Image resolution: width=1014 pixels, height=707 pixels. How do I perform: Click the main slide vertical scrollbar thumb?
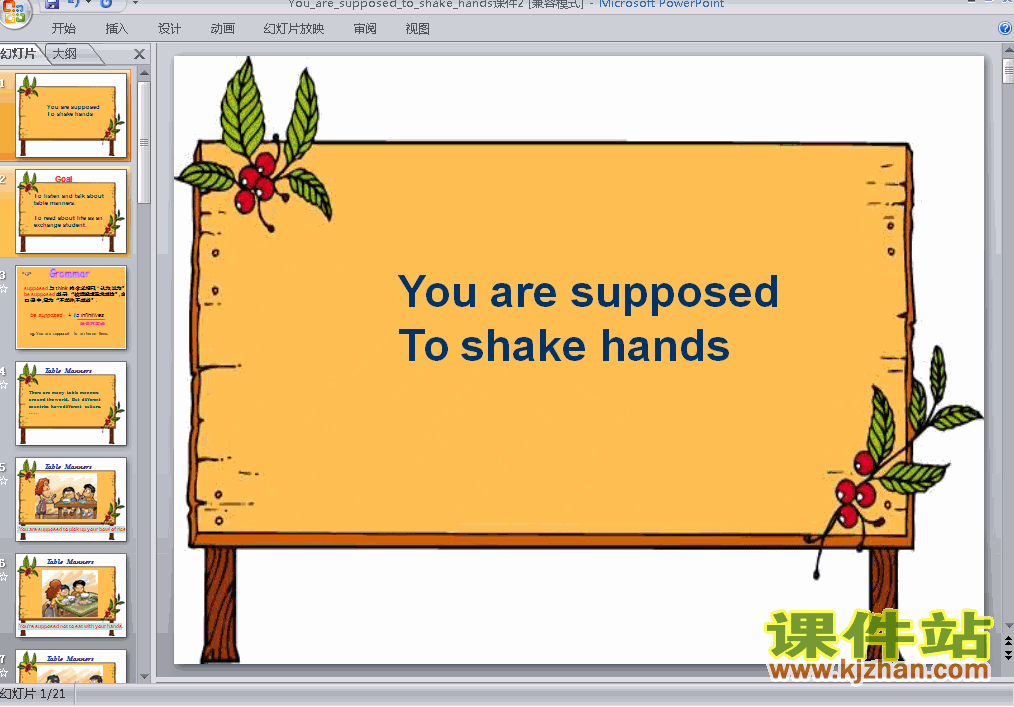click(1008, 71)
